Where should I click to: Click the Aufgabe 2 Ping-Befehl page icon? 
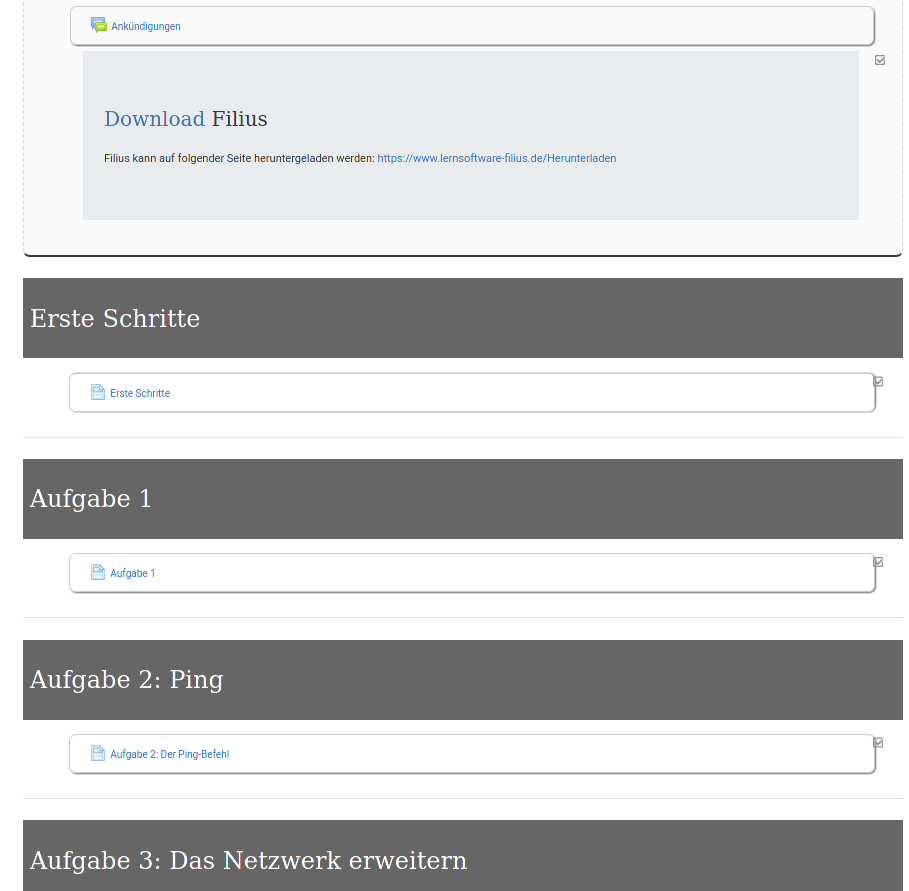pos(98,753)
